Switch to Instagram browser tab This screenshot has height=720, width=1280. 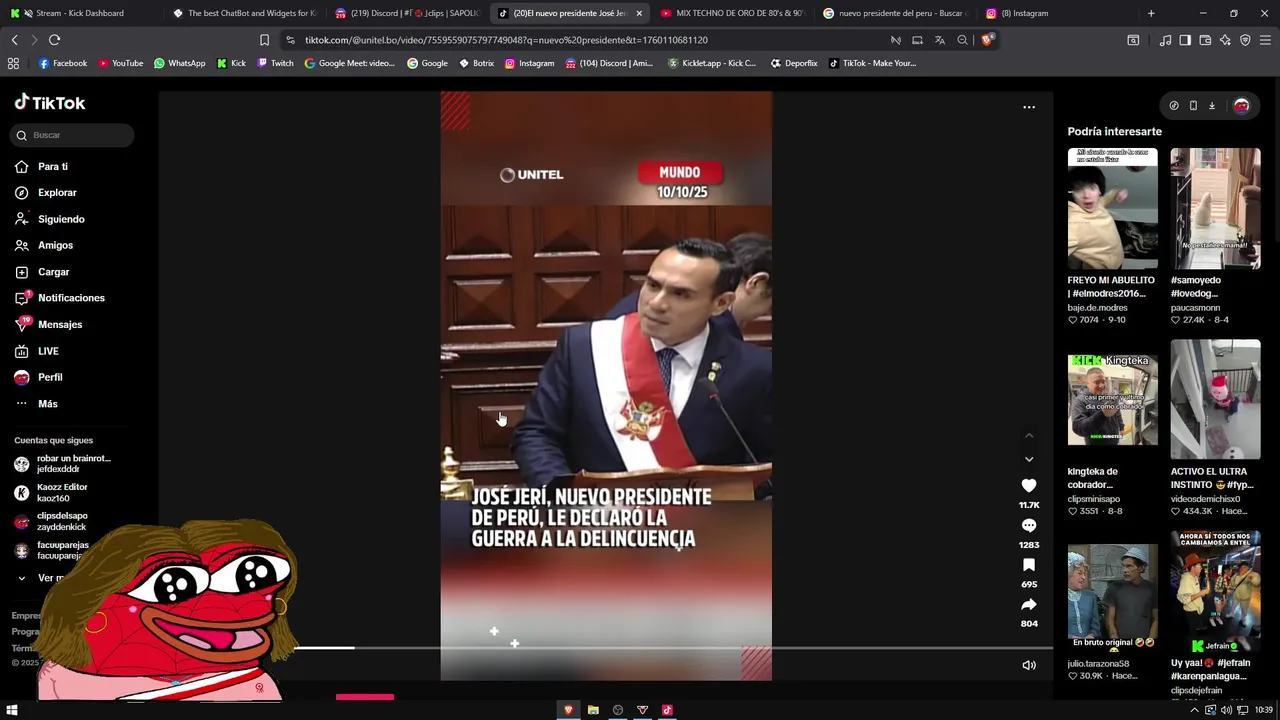tap(1058, 13)
